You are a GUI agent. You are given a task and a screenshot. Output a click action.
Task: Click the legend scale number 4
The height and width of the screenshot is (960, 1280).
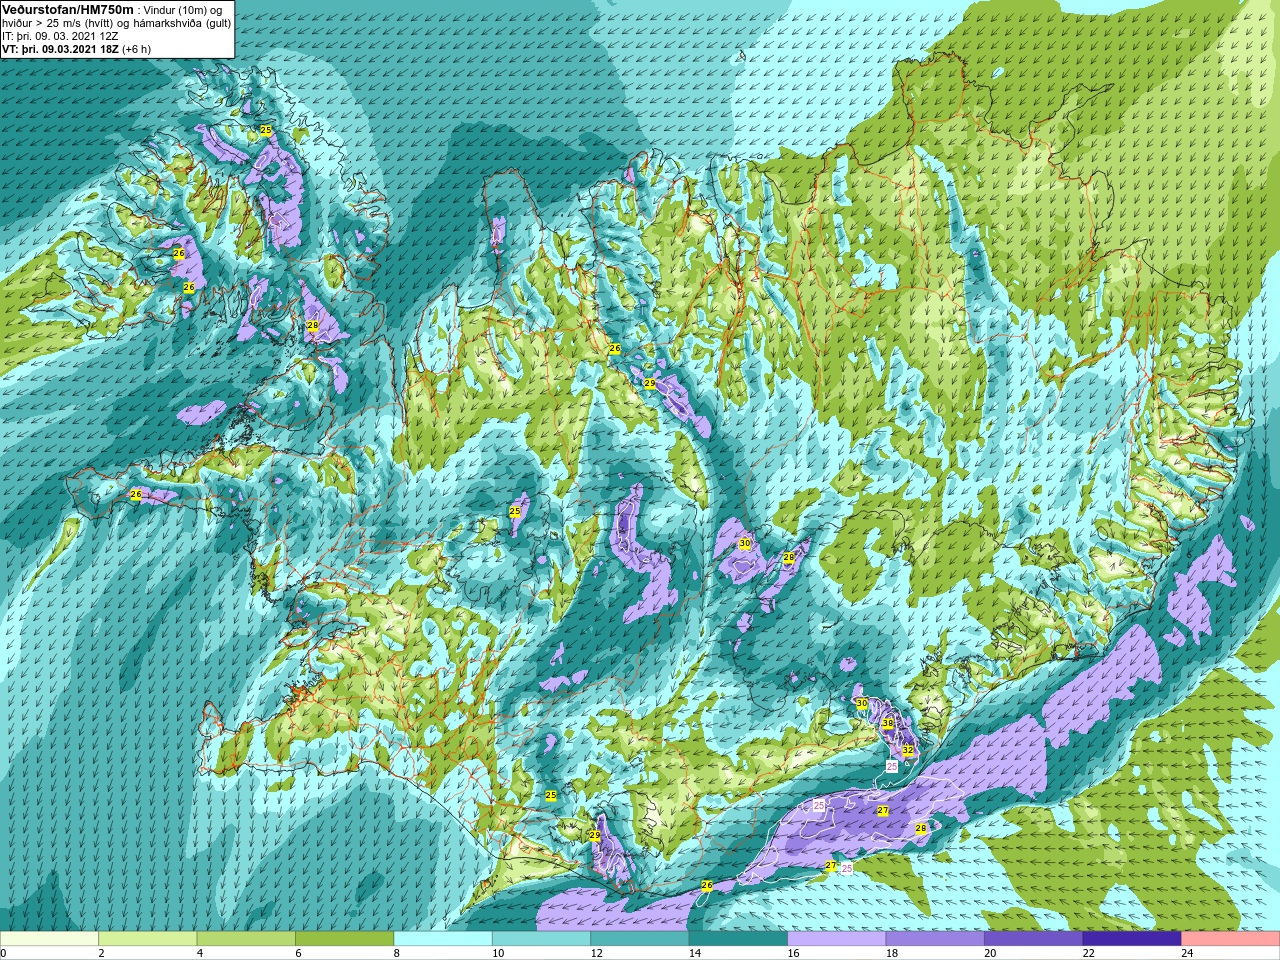tap(200, 953)
